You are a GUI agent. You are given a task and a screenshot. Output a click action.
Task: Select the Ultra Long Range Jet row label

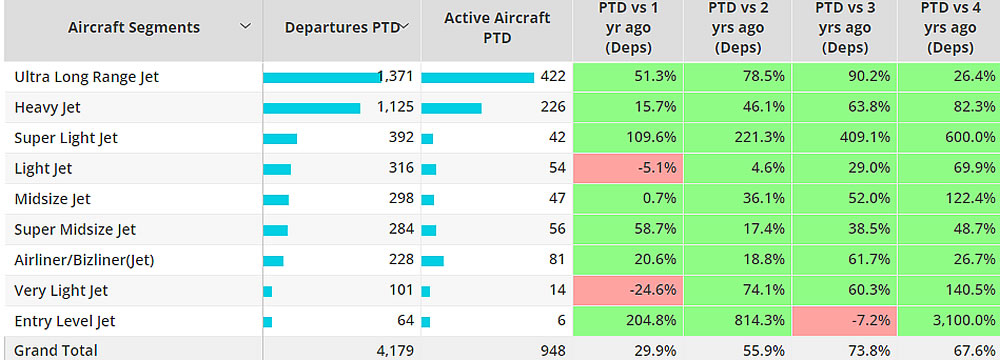[87, 77]
